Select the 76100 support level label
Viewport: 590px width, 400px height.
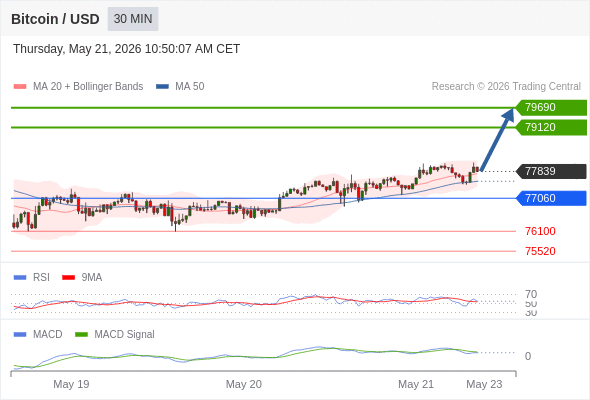540,231
